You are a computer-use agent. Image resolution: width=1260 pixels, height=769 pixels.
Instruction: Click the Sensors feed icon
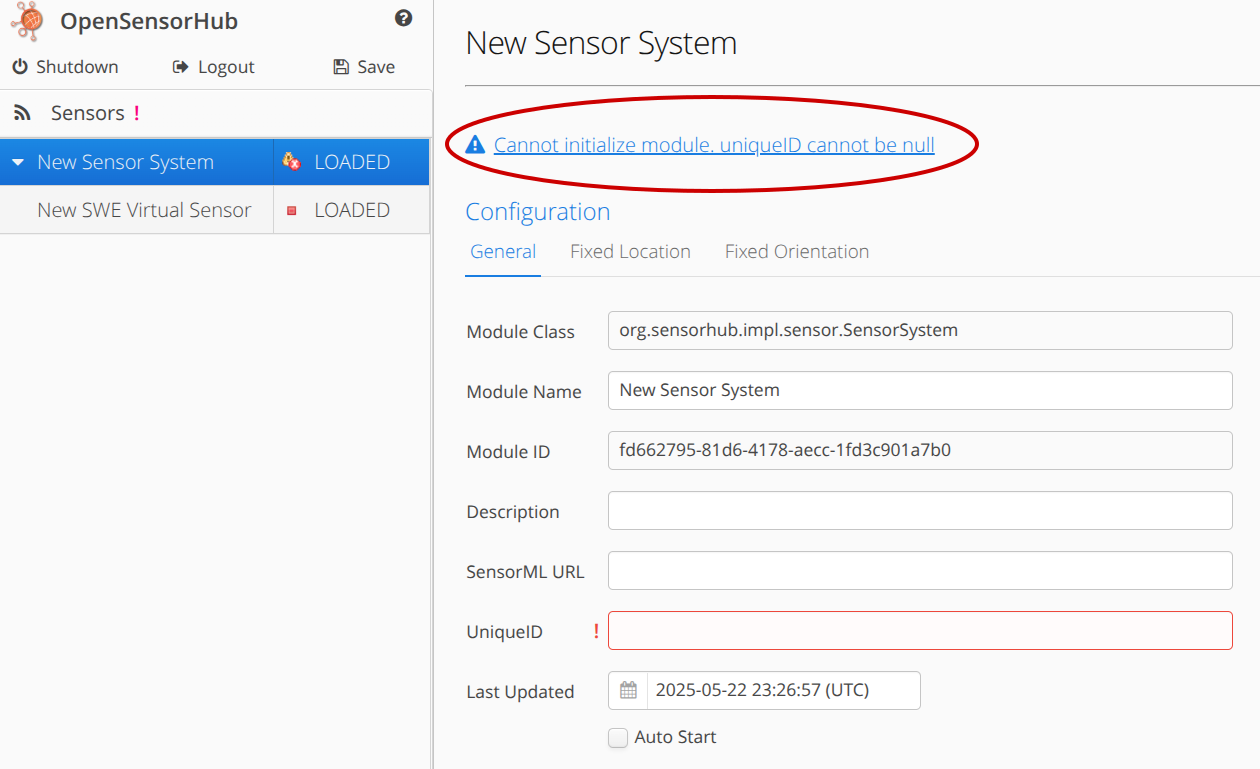(23, 113)
